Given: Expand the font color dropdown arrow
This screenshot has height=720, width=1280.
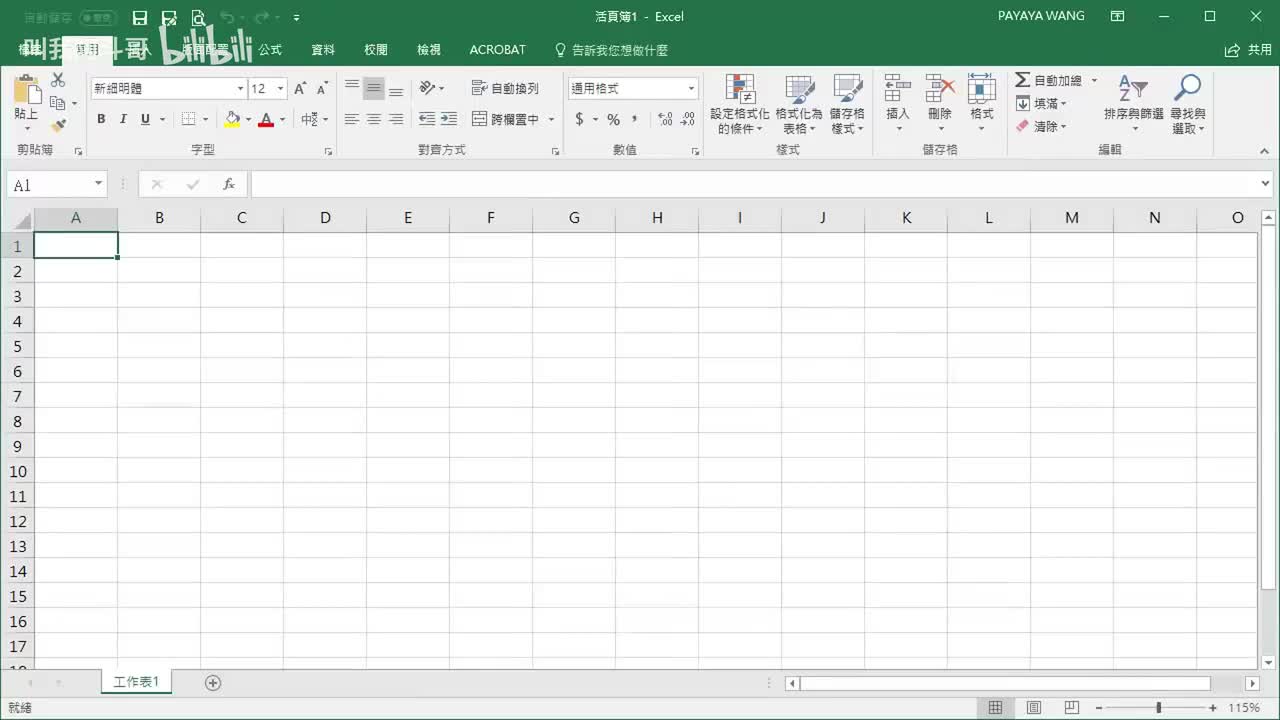Looking at the screenshot, I should coord(282,119).
